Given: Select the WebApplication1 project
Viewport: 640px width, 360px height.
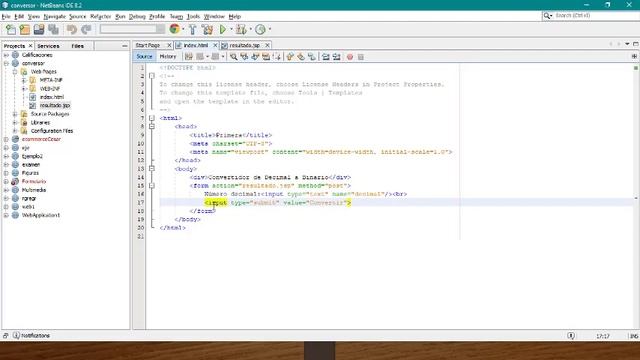Looking at the screenshot, I should point(41,215).
